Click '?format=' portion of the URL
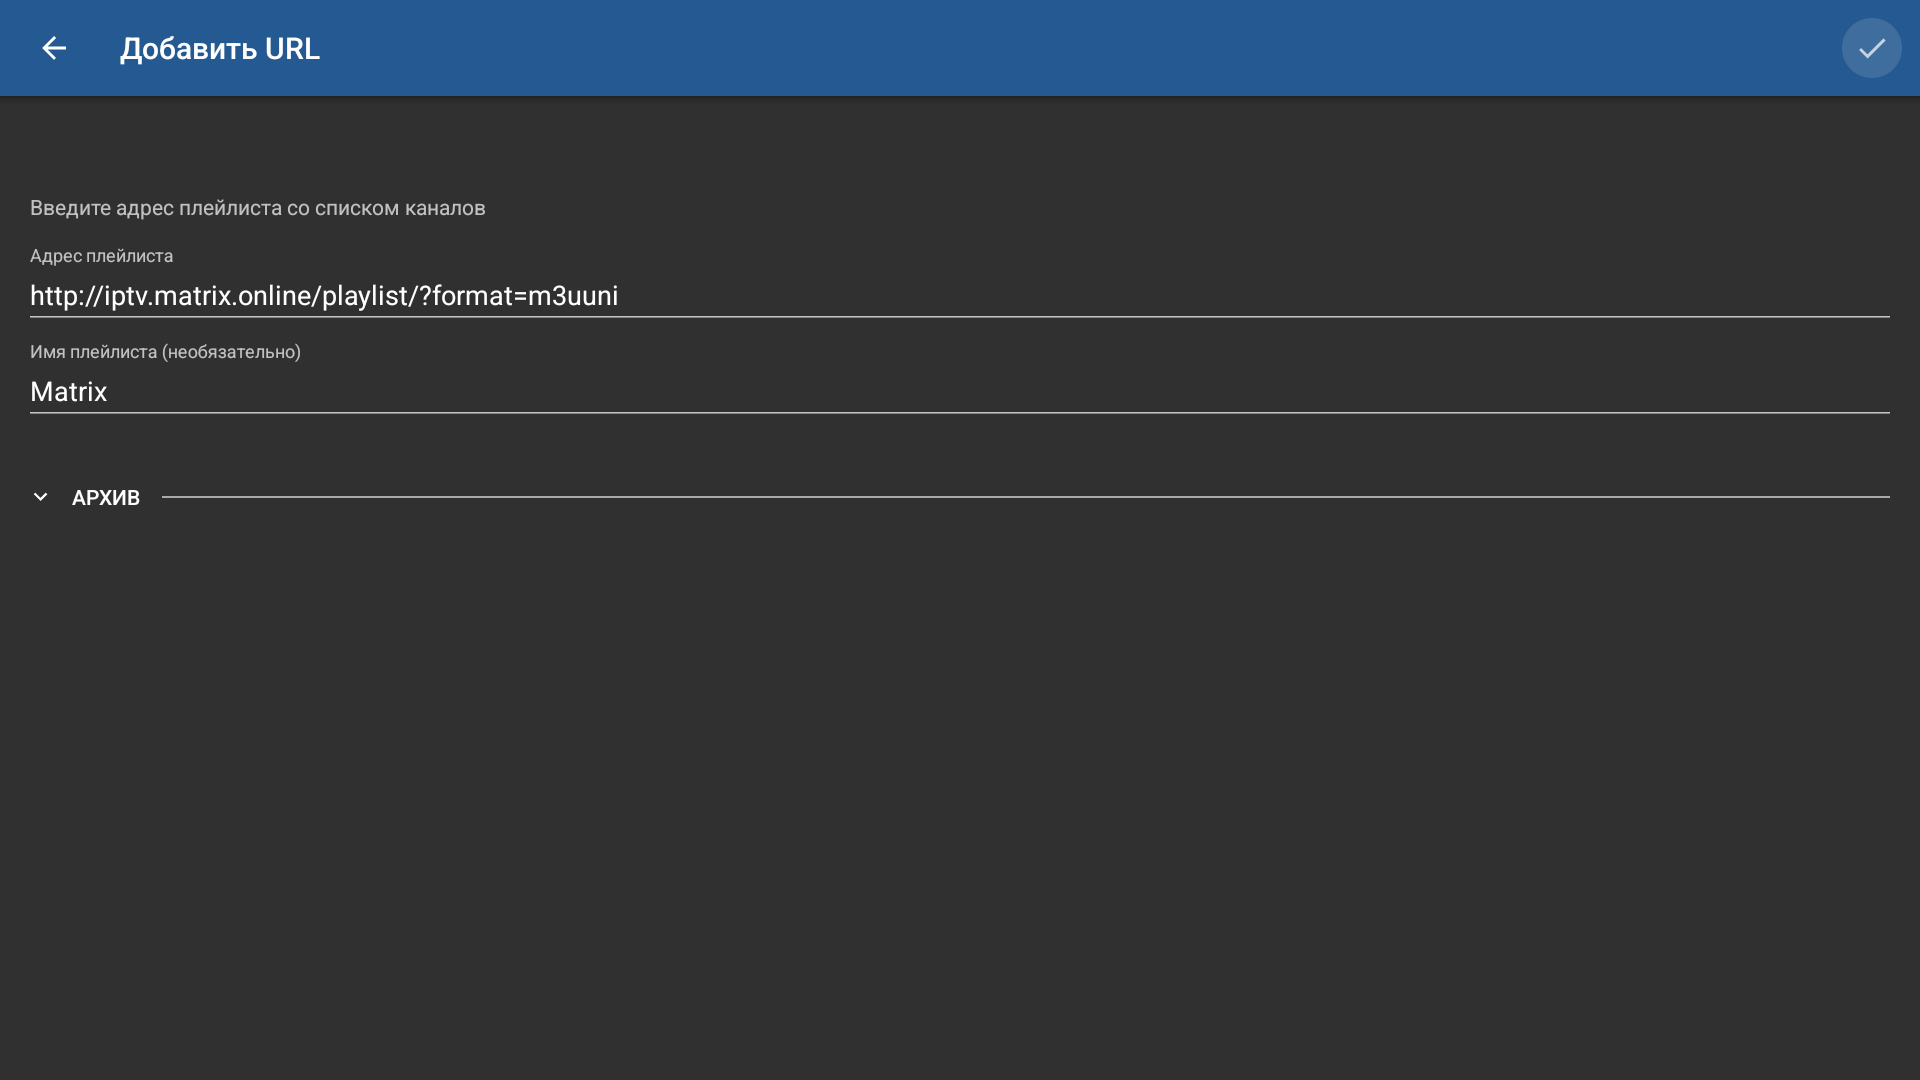 point(472,296)
